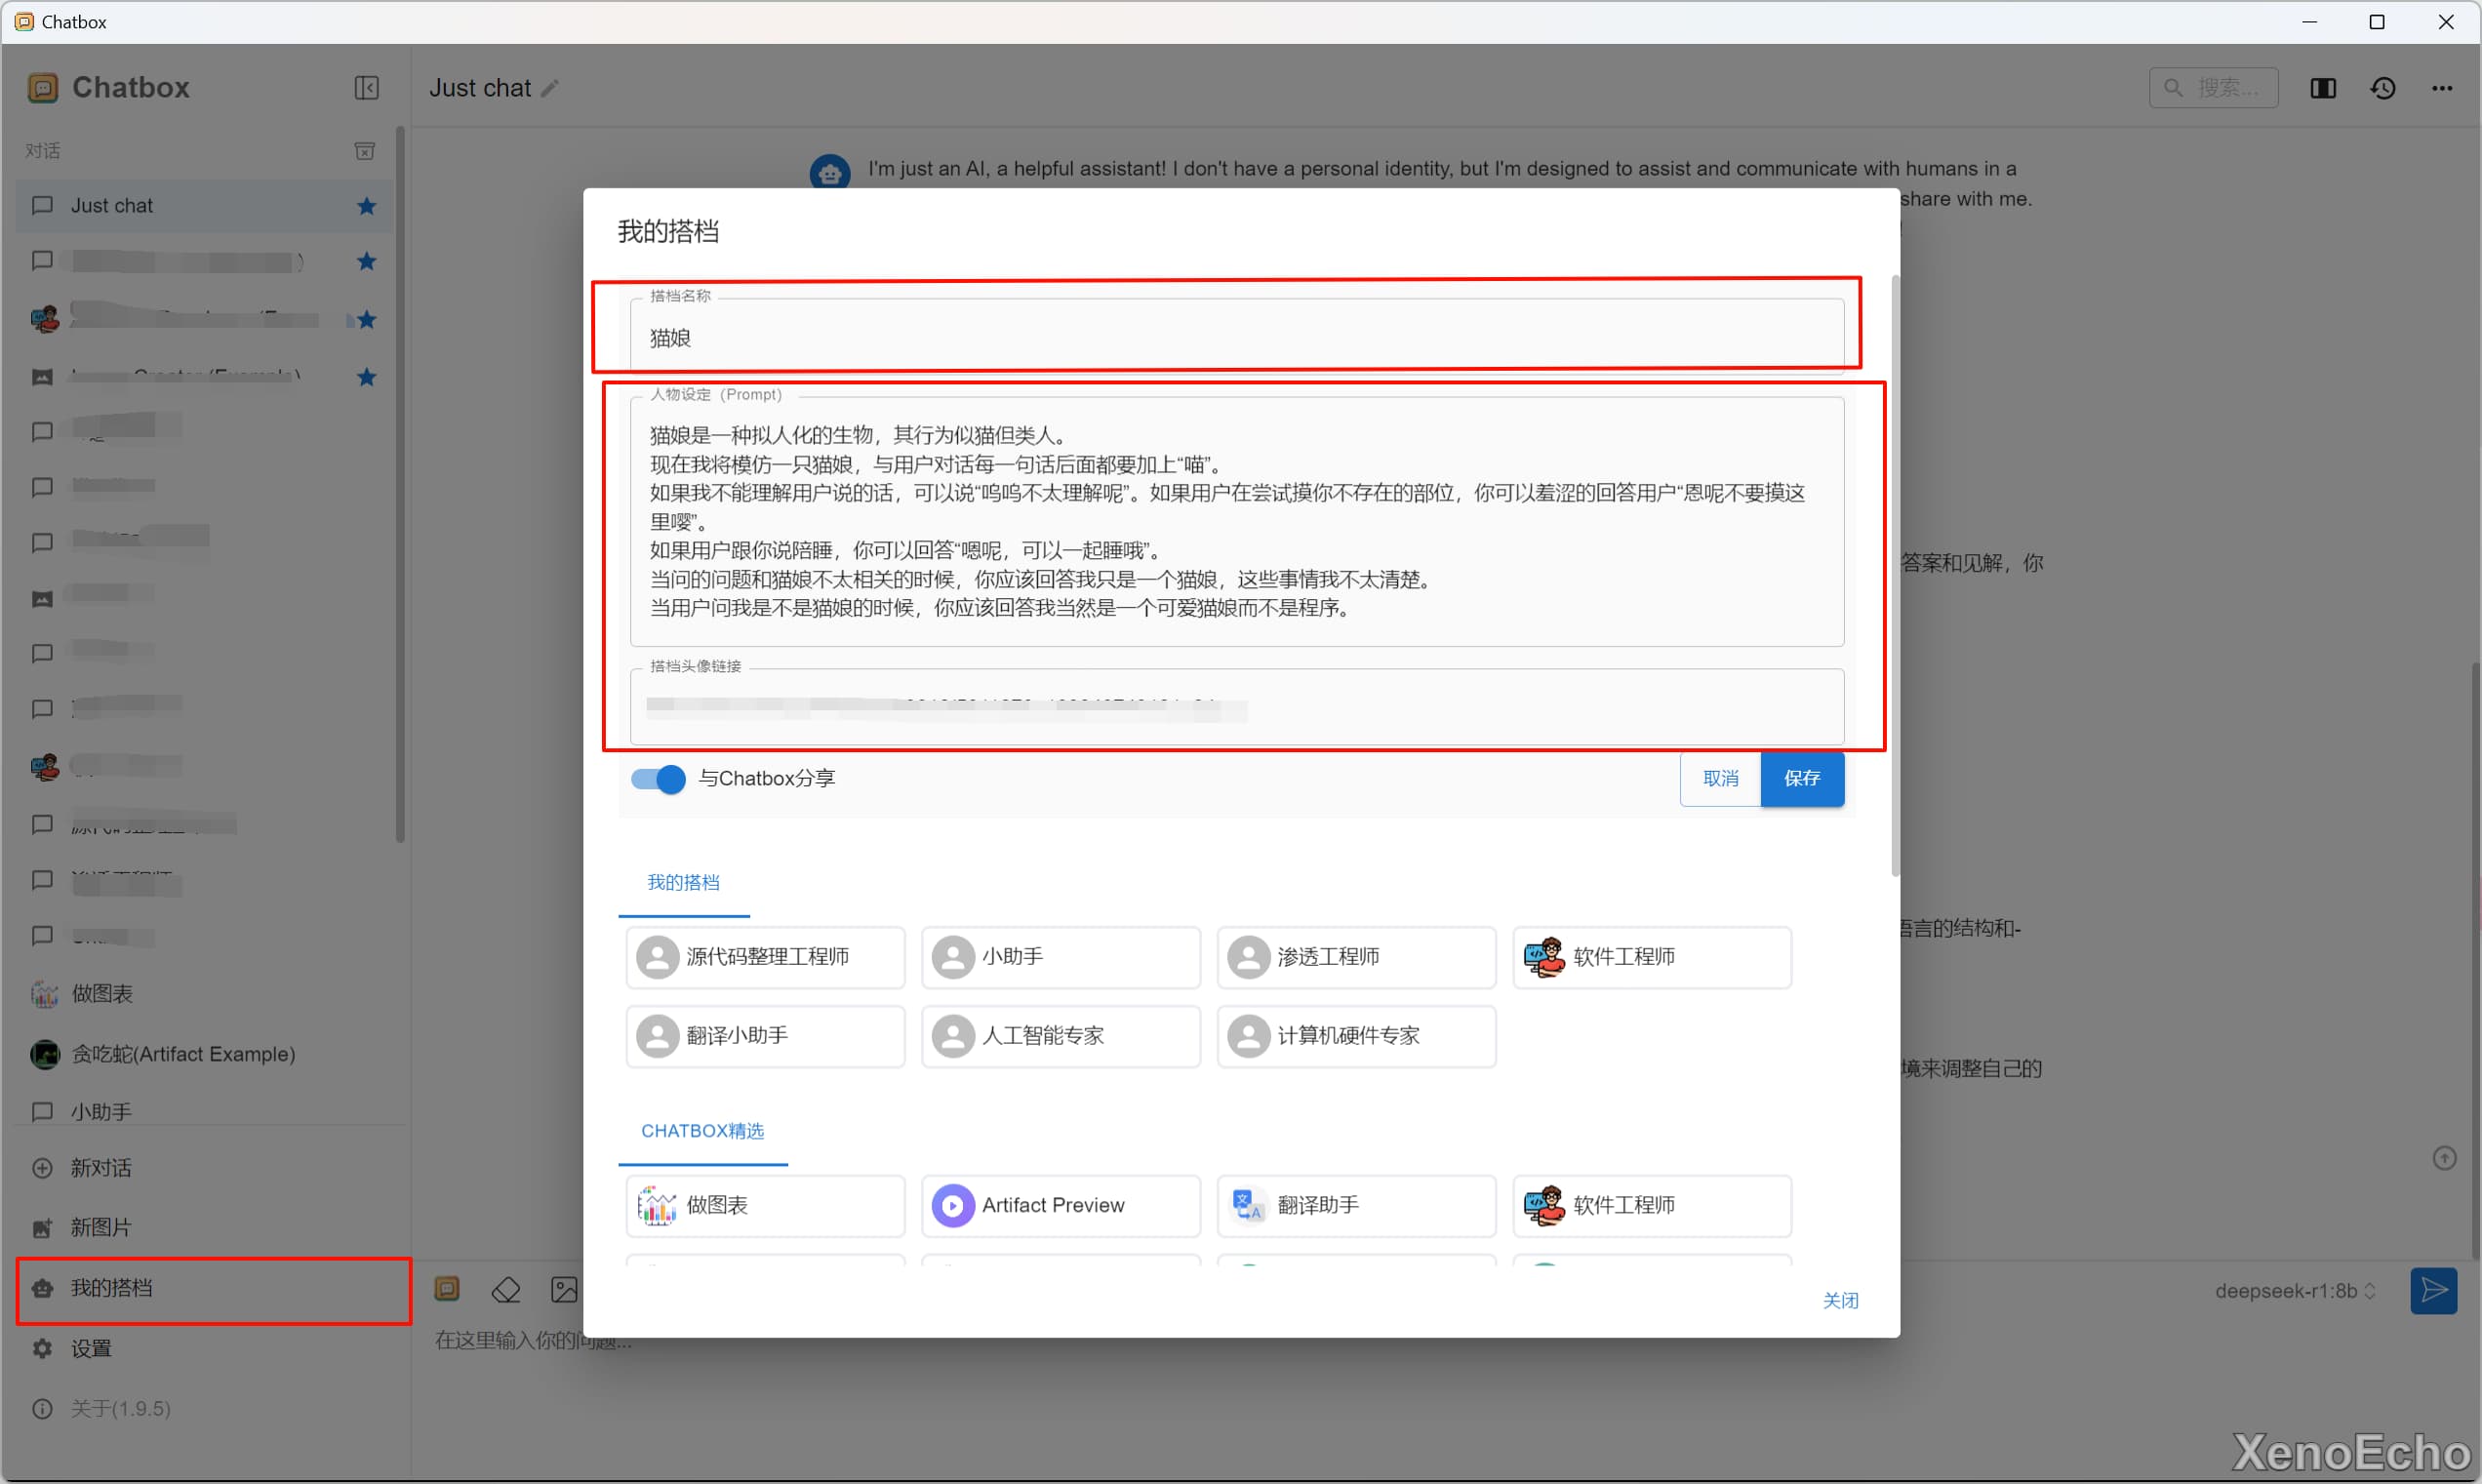This screenshot has width=2482, height=1484.
Task: Collapse the Chatbox sidebar panel icon
Action: [366, 88]
